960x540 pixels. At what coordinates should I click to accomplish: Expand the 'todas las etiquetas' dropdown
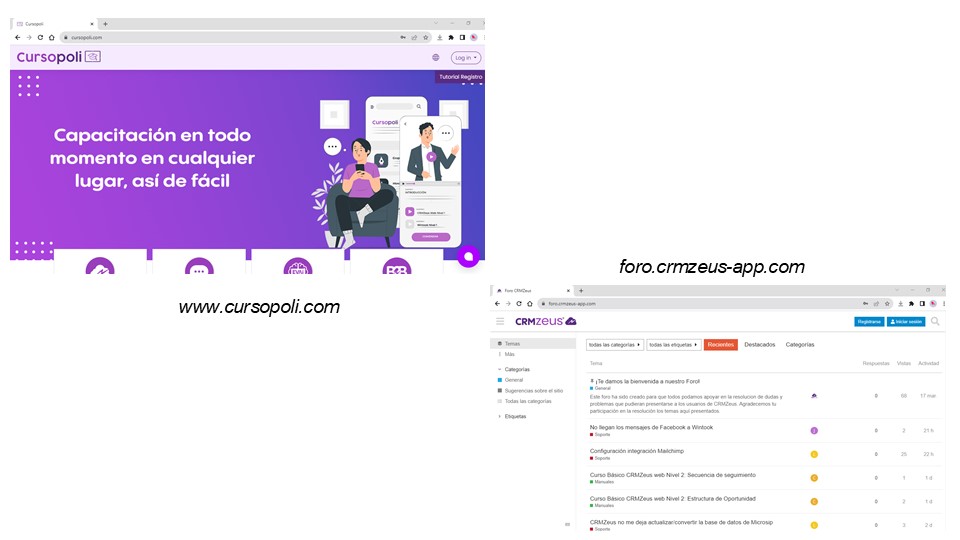pyautogui.click(x=673, y=345)
